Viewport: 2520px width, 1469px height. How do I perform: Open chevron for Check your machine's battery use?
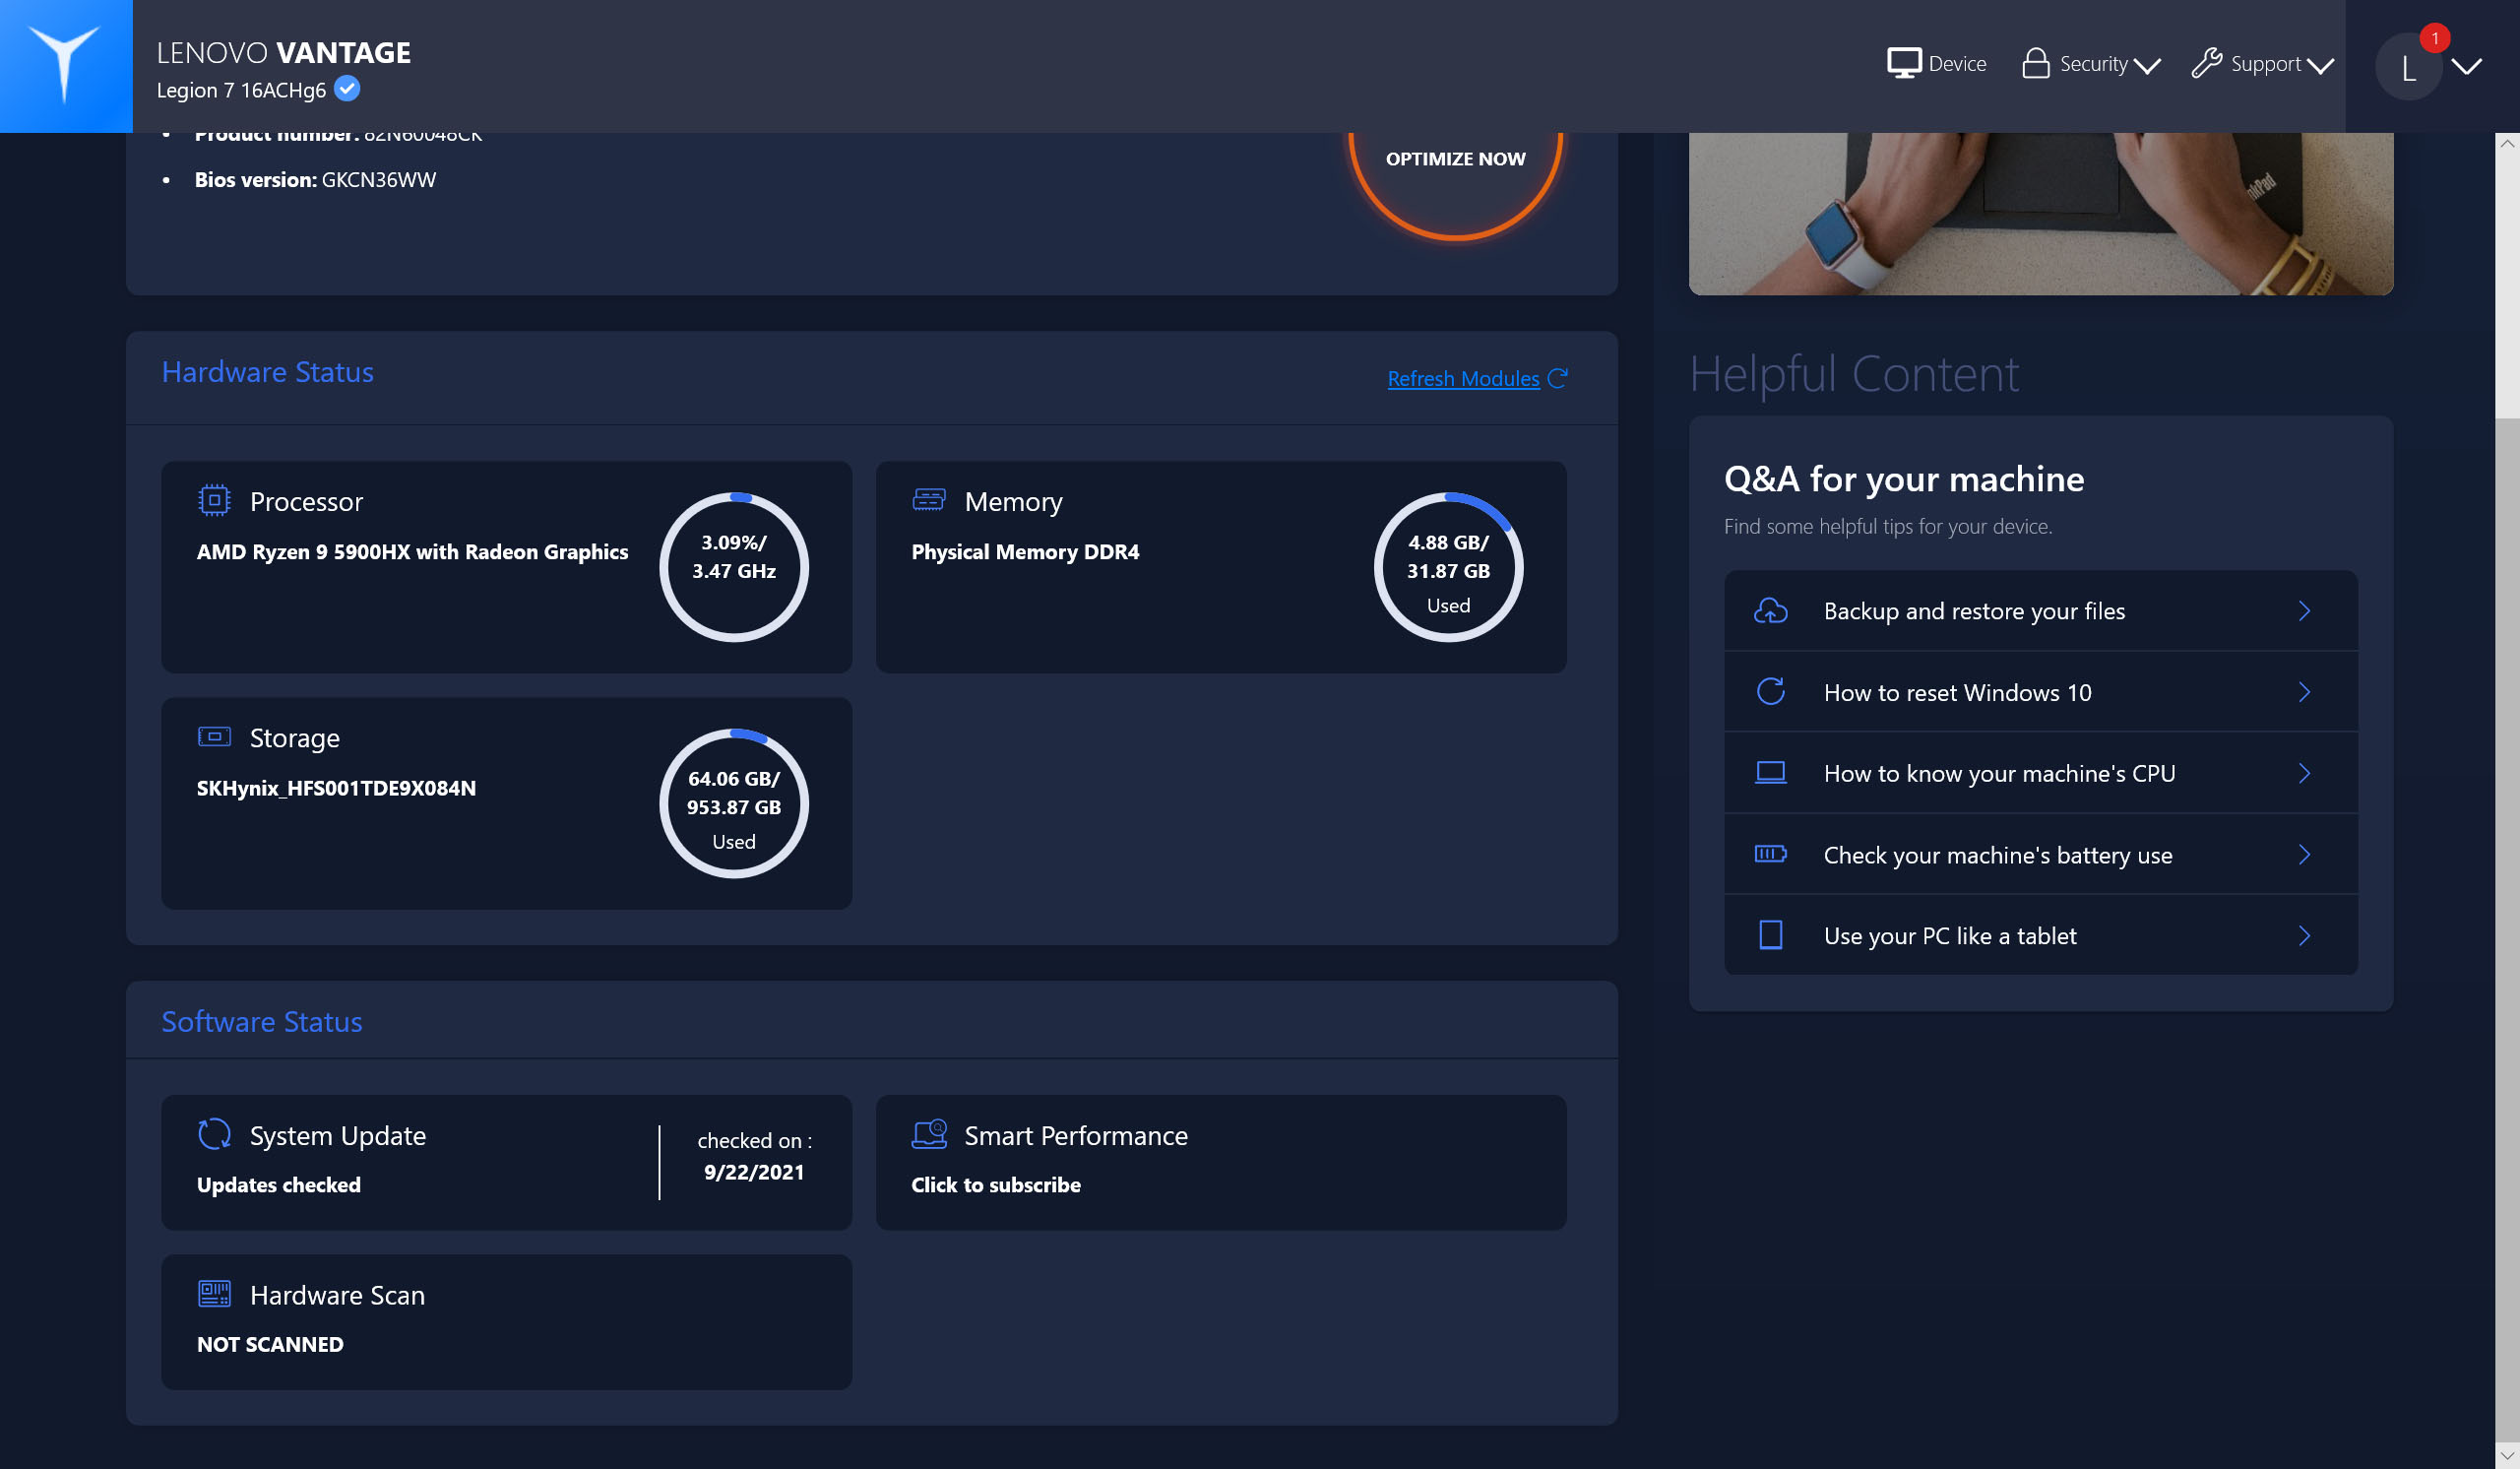(x=2304, y=854)
